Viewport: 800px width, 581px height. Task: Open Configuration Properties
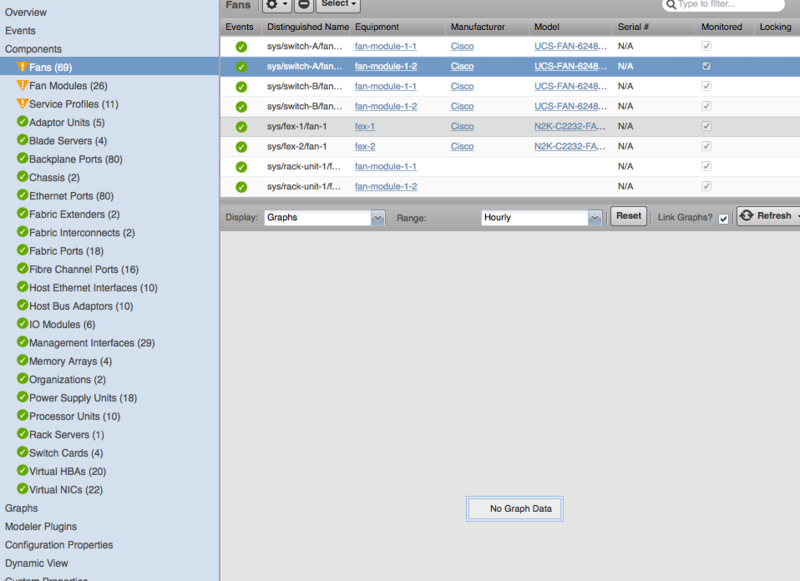tap(59, 545)
